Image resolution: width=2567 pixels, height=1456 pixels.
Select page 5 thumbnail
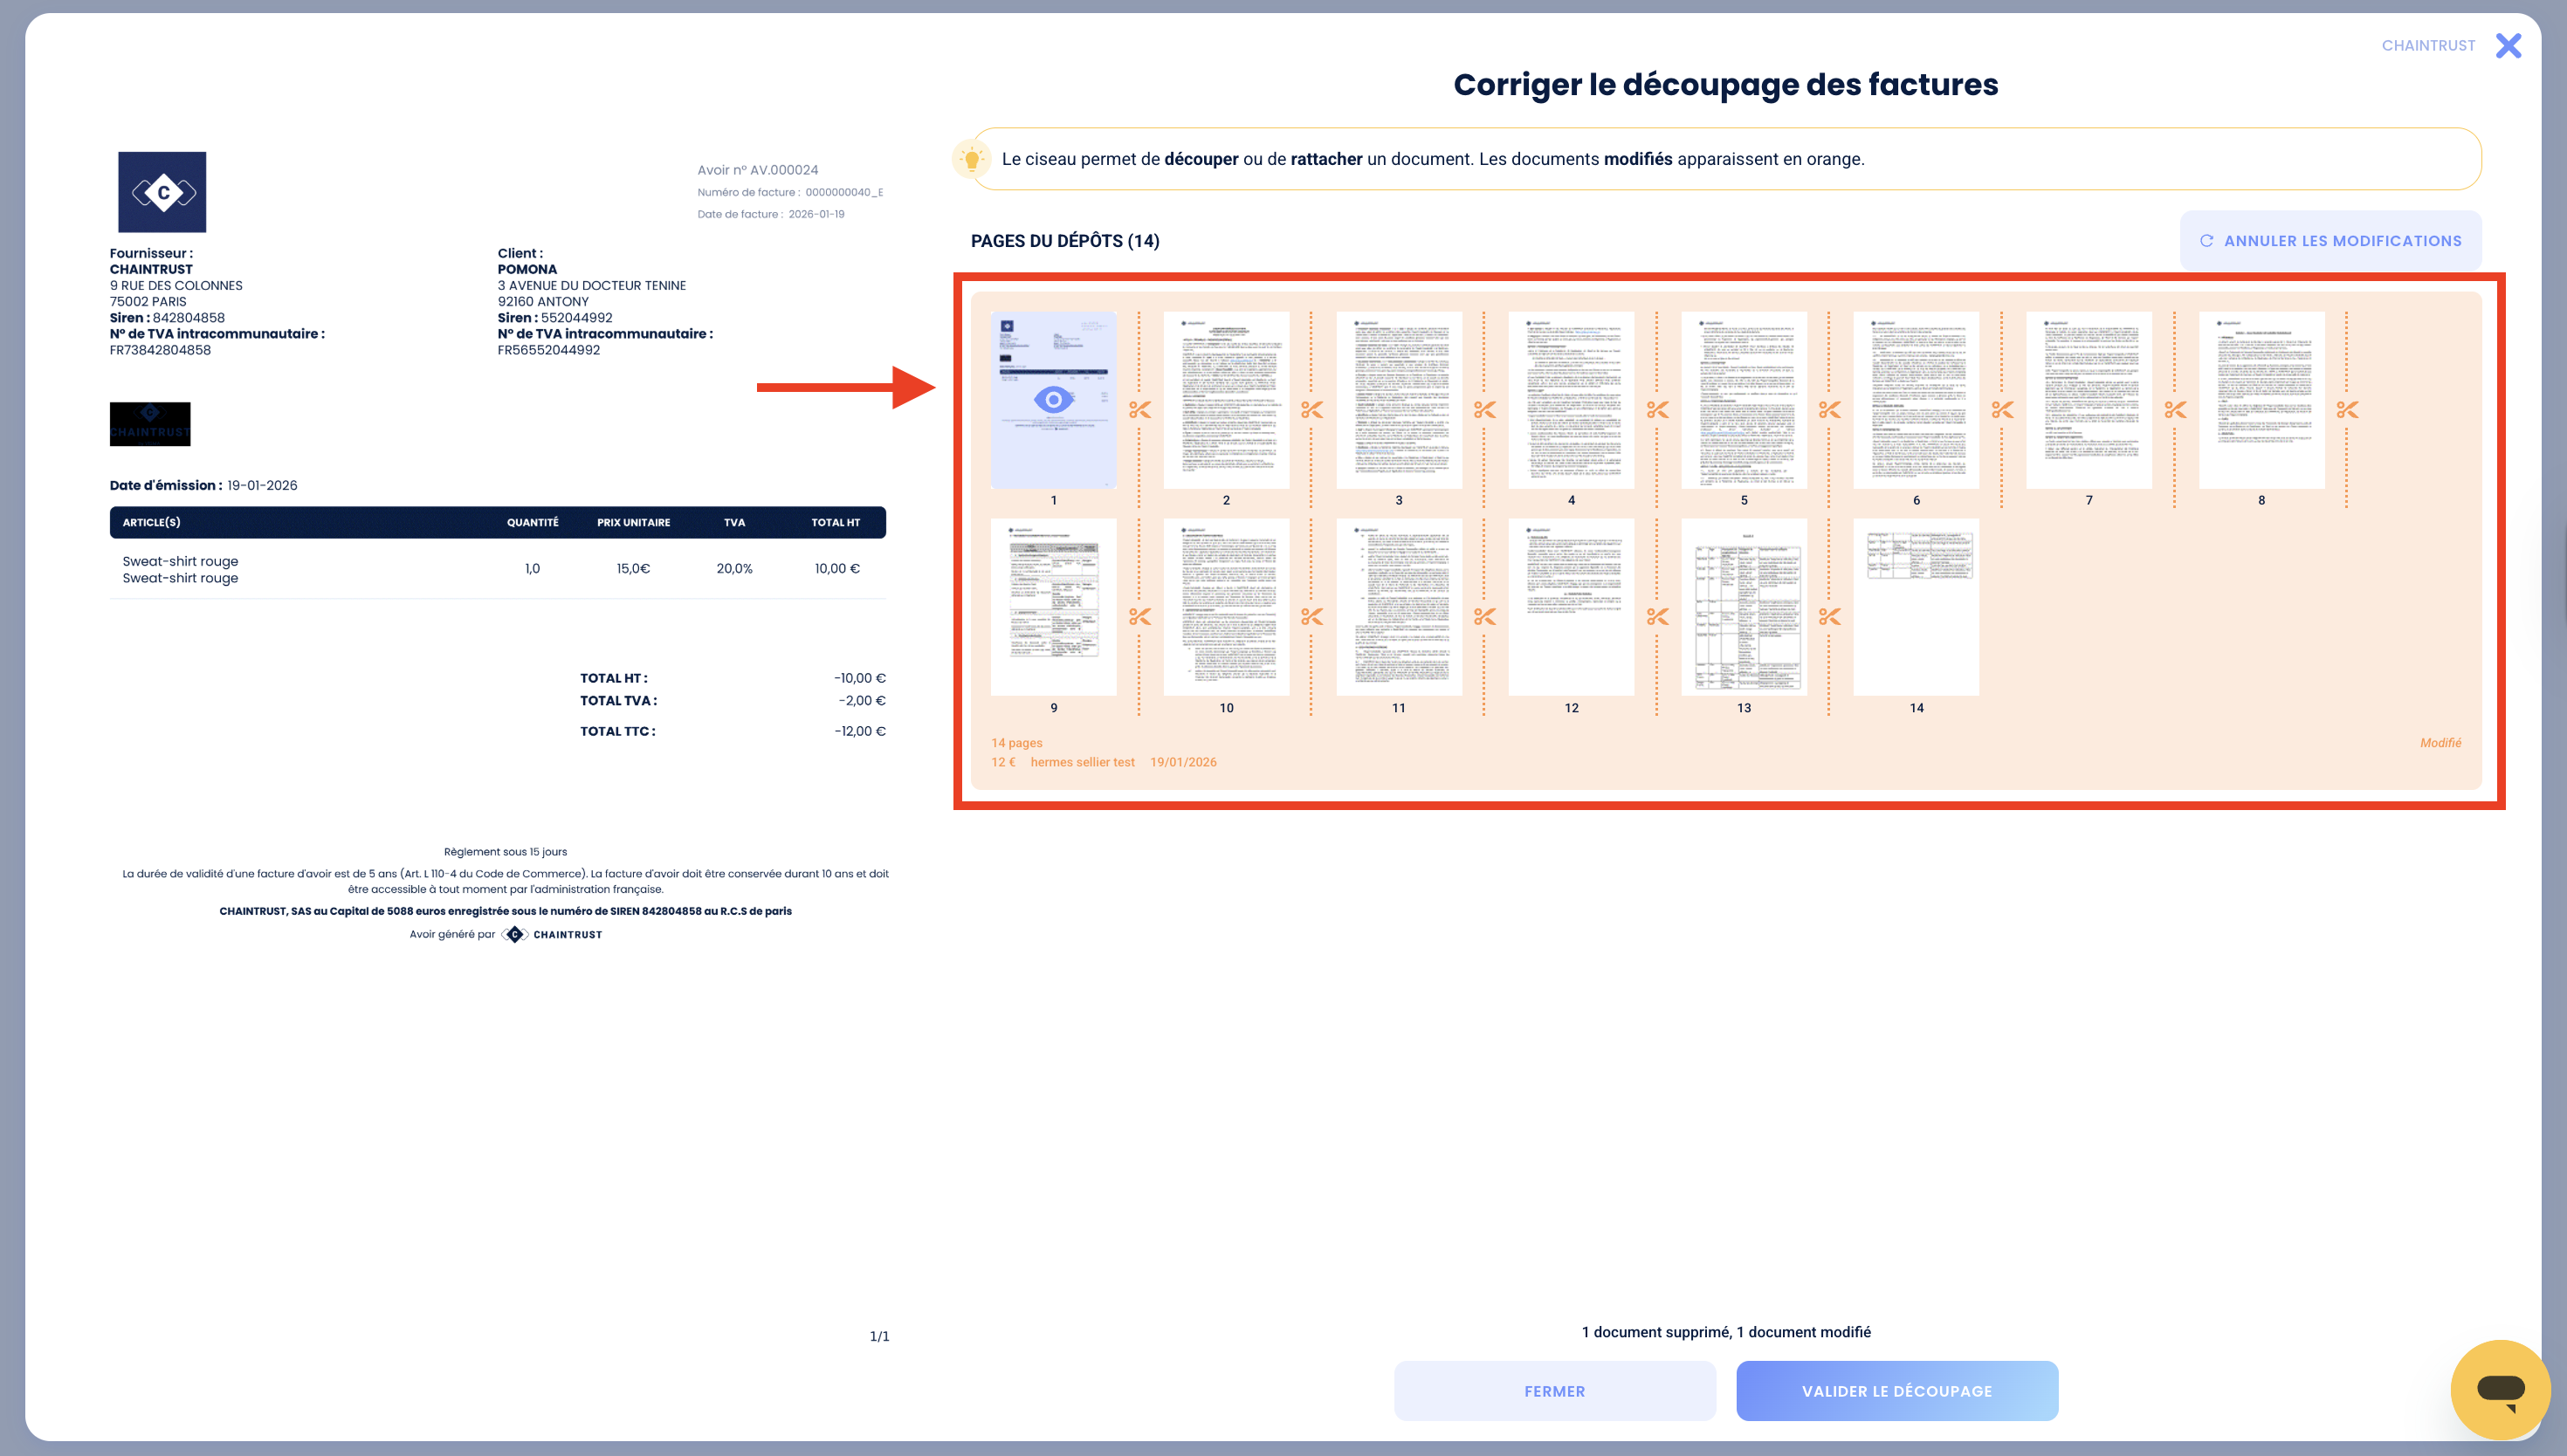coord(1744,400)
